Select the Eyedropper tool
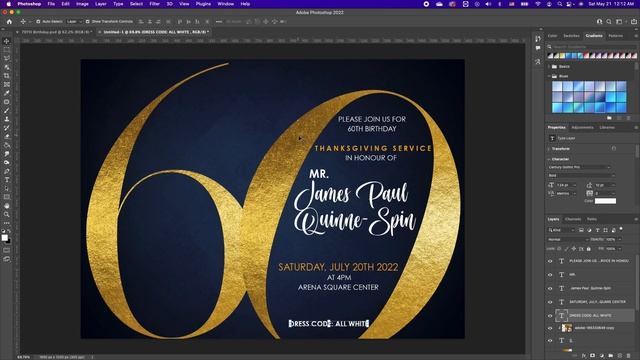The width and height of the screenshot is (640, 360). (7, 93)
